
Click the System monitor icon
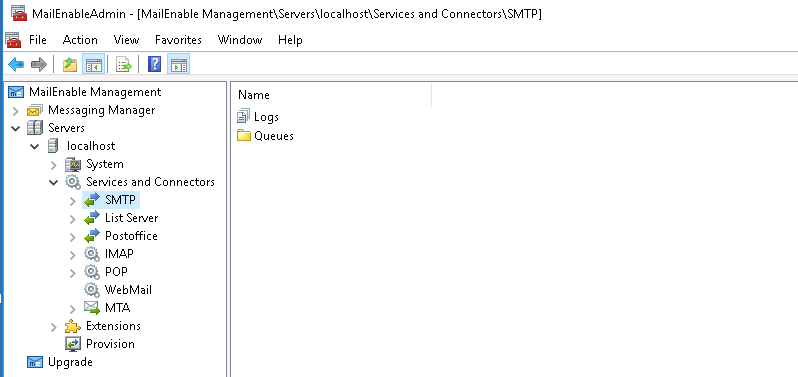point(73,164)
